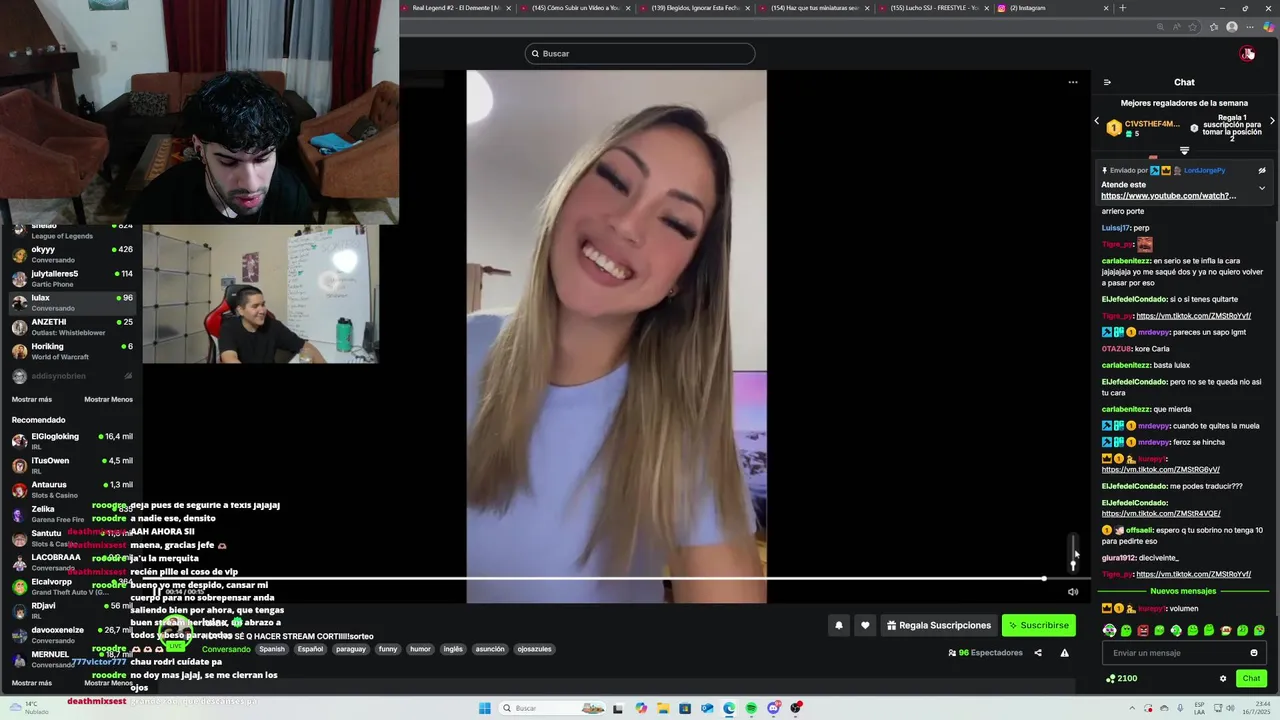This screenshot has width=1280, height=720.
Task: Open the Copilot icon in the browser toolbar
Action: click(1269, 27)
